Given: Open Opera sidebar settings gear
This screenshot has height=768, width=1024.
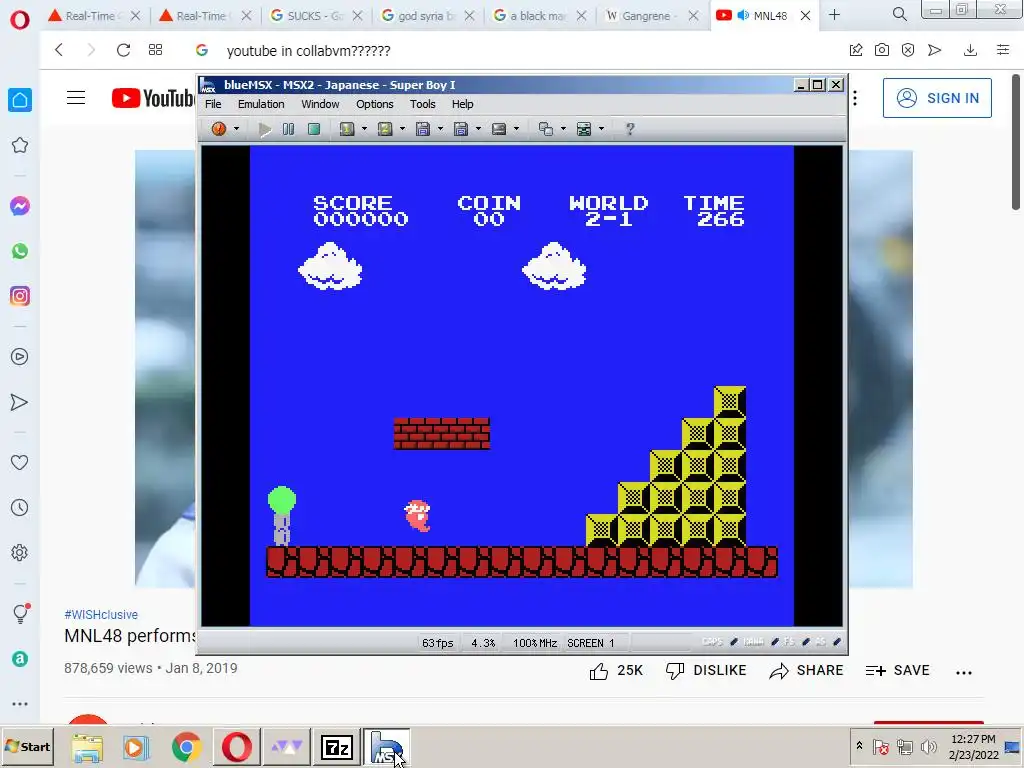Looking at the screenshot, I should pyautogui.click(x=20, y=552).
